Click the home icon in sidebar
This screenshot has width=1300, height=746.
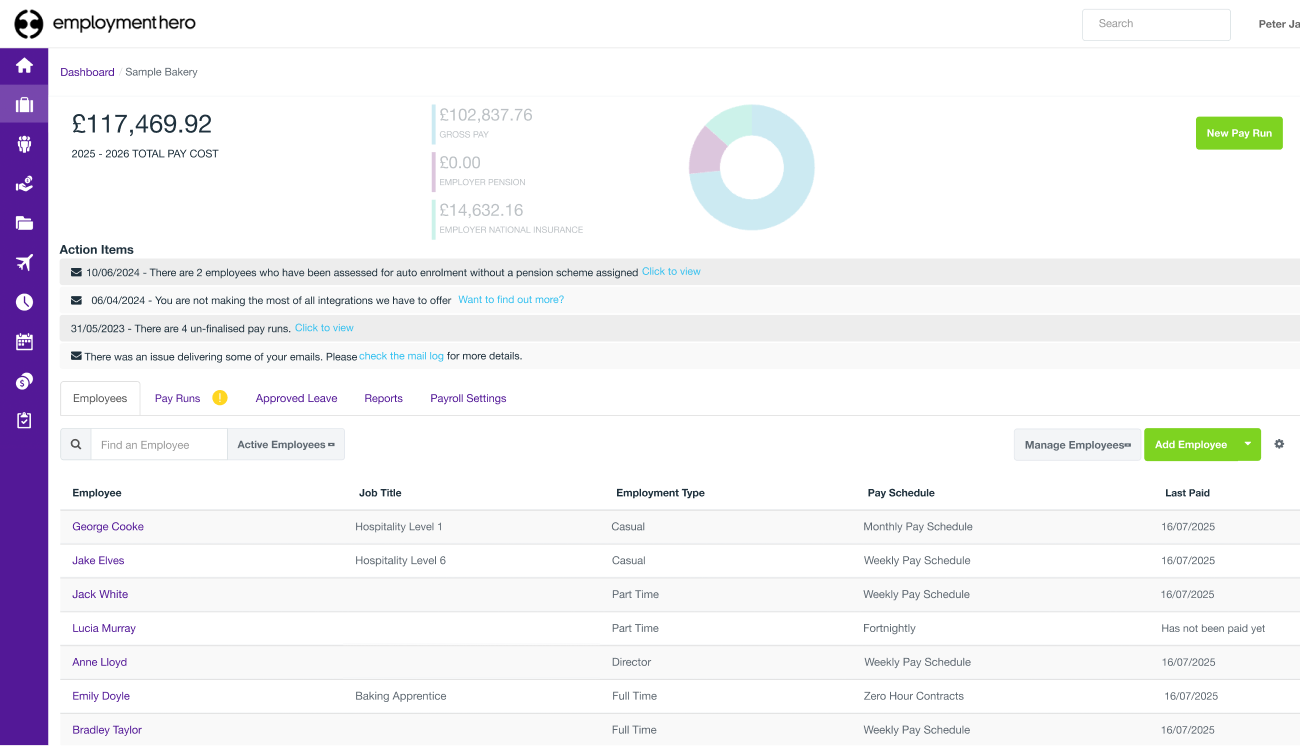coord(24,66)
